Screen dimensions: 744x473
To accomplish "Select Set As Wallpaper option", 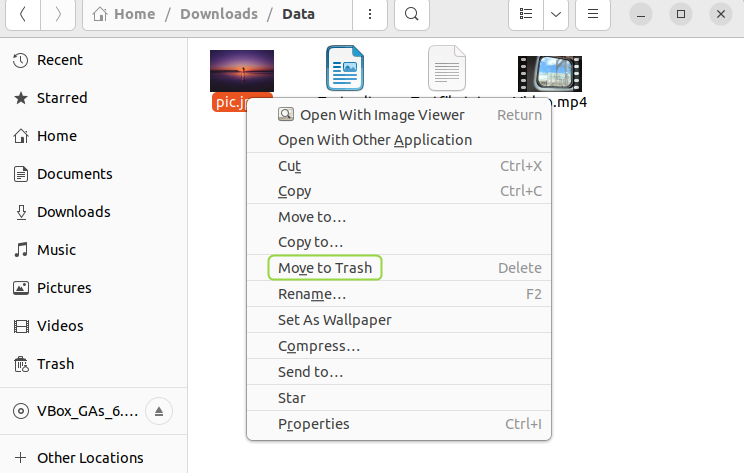I will (x=334, y=320).
